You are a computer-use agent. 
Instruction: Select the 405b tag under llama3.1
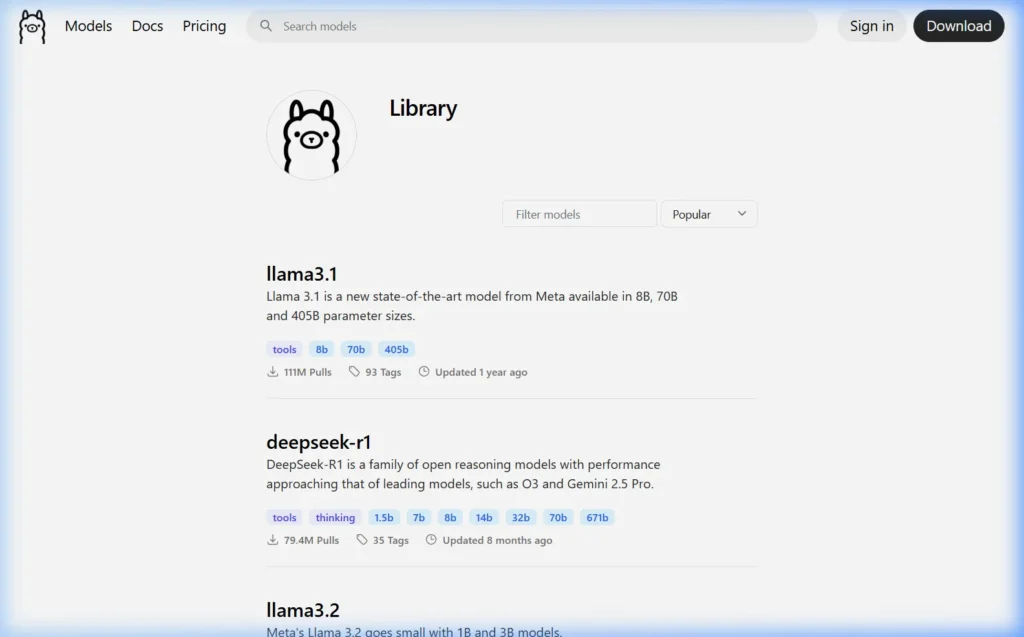[396, 349]
